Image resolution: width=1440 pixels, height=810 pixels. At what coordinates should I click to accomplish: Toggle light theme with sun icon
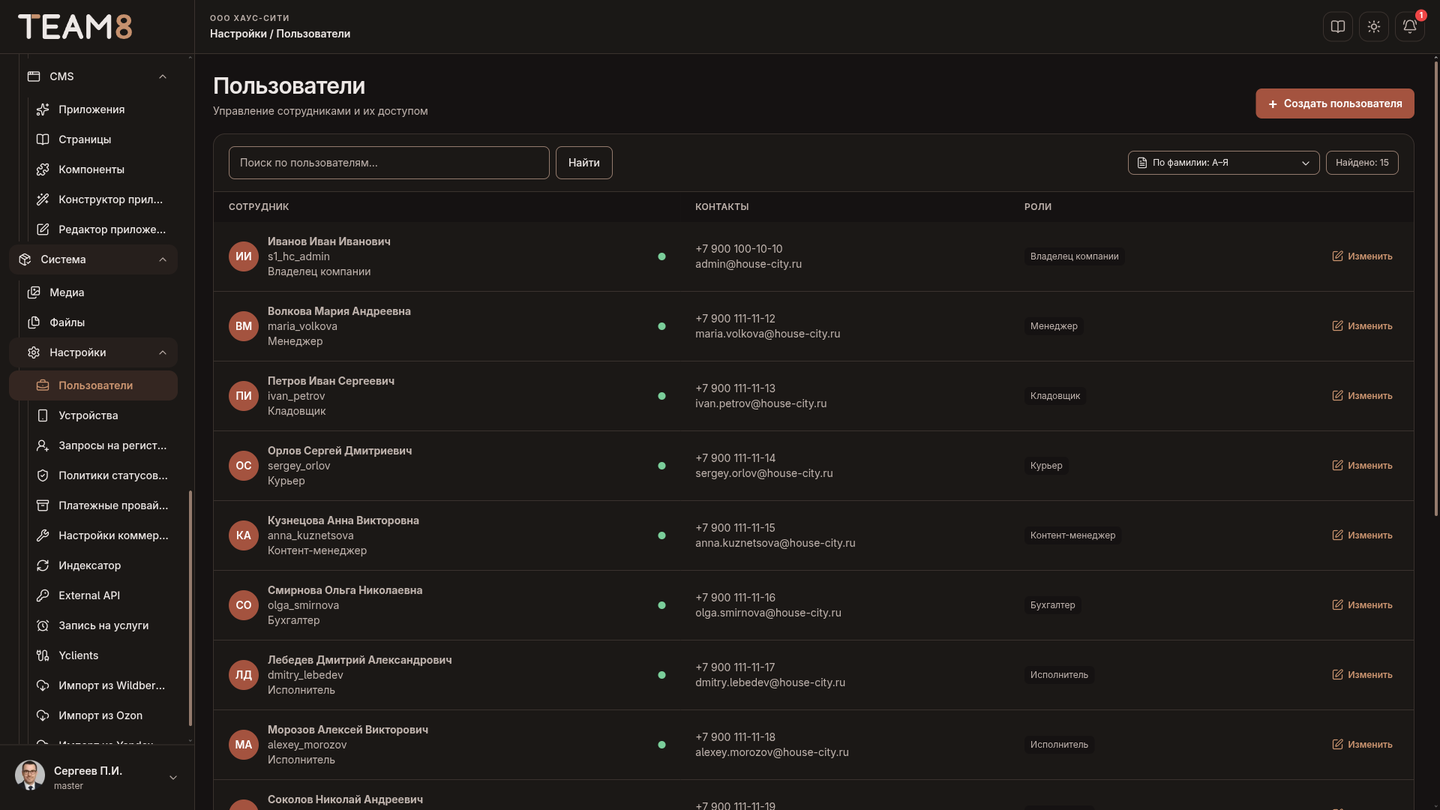[1374, 27]
